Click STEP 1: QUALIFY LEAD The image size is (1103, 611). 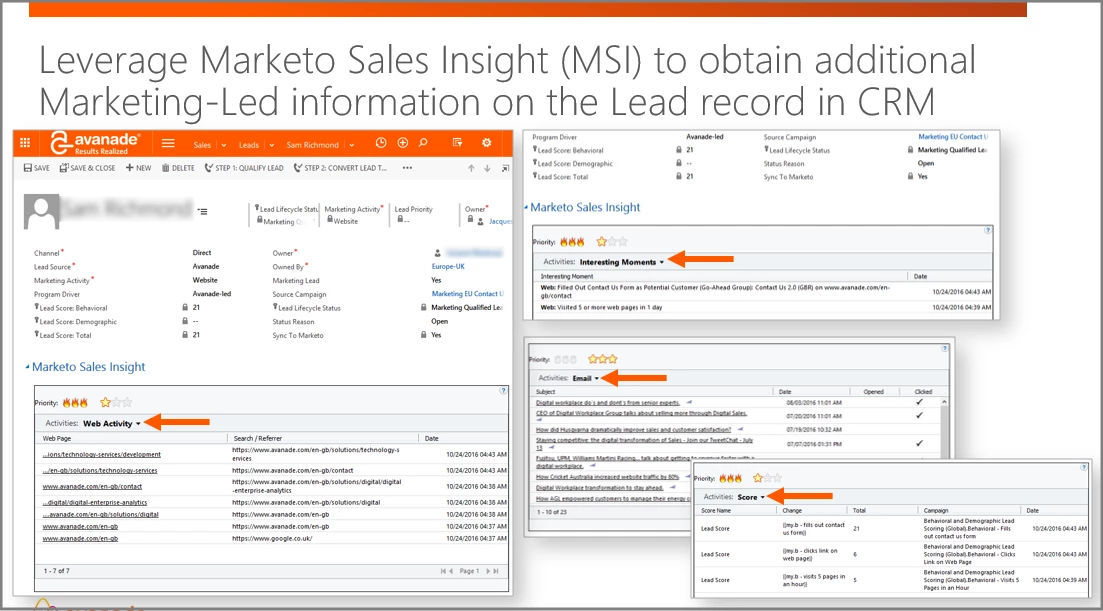(x=244, y=168)
